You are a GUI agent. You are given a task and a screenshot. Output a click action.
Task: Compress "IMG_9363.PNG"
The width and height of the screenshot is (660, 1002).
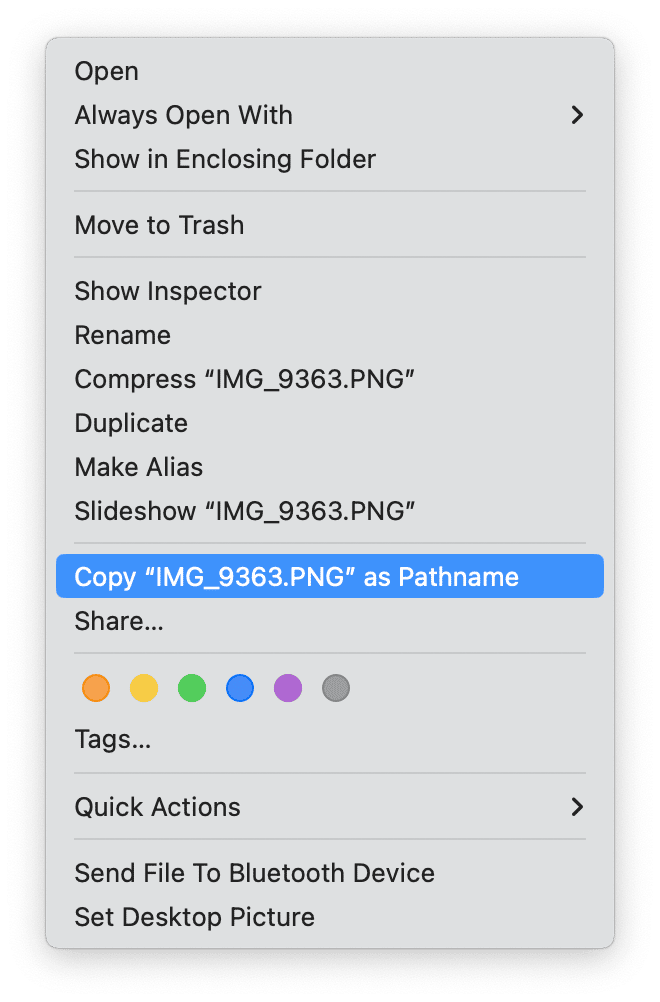coord(245,379)
